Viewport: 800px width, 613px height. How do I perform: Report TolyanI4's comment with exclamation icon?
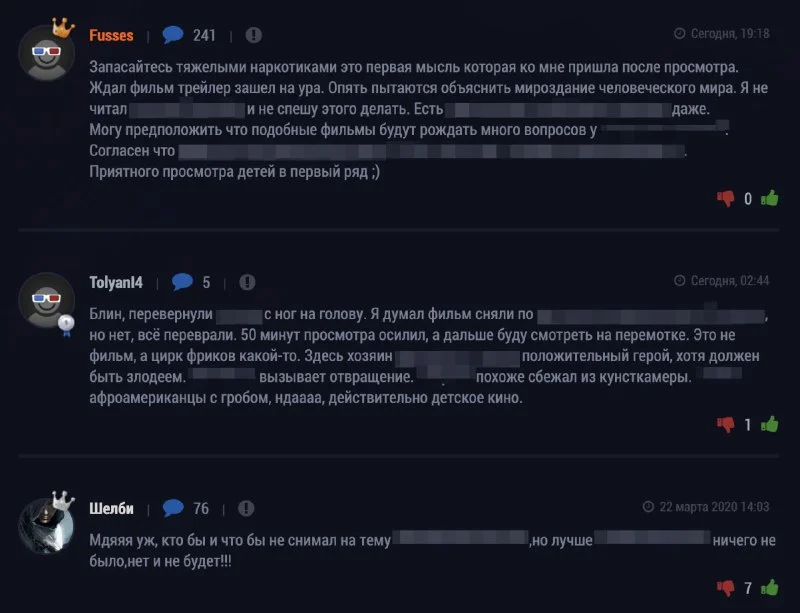coord(248,282)
